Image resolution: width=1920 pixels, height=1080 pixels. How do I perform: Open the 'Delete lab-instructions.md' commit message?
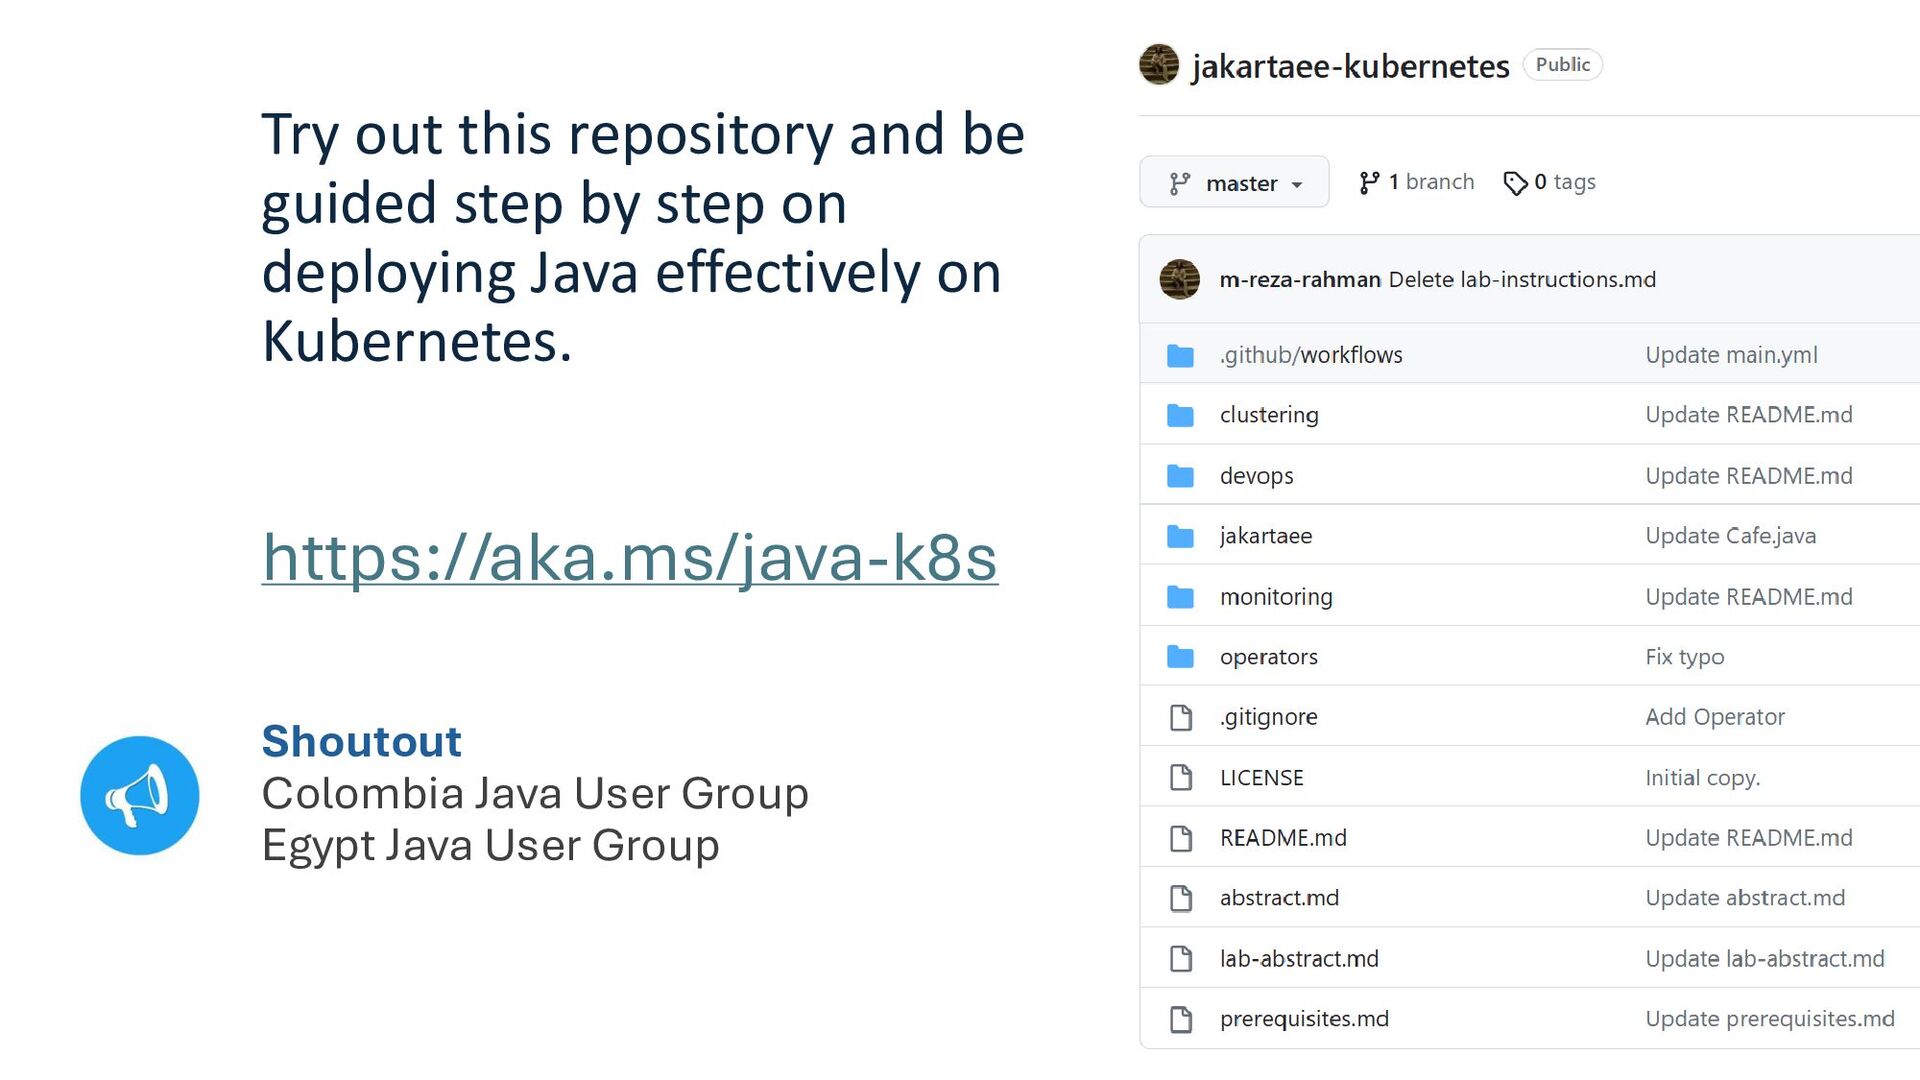click(x=1522, y=280)
